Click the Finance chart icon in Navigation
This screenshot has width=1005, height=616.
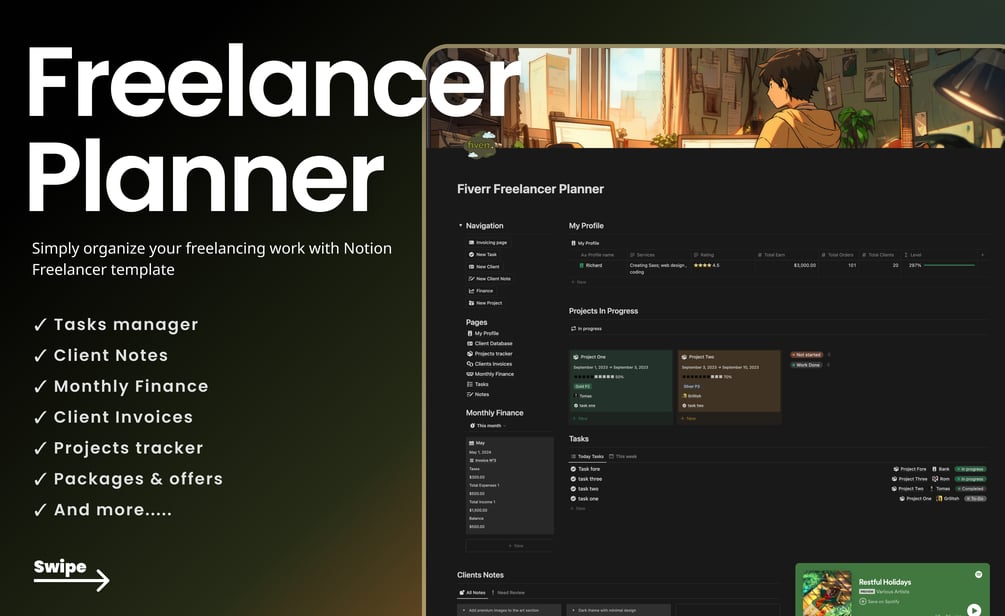[x=471, y=291]
